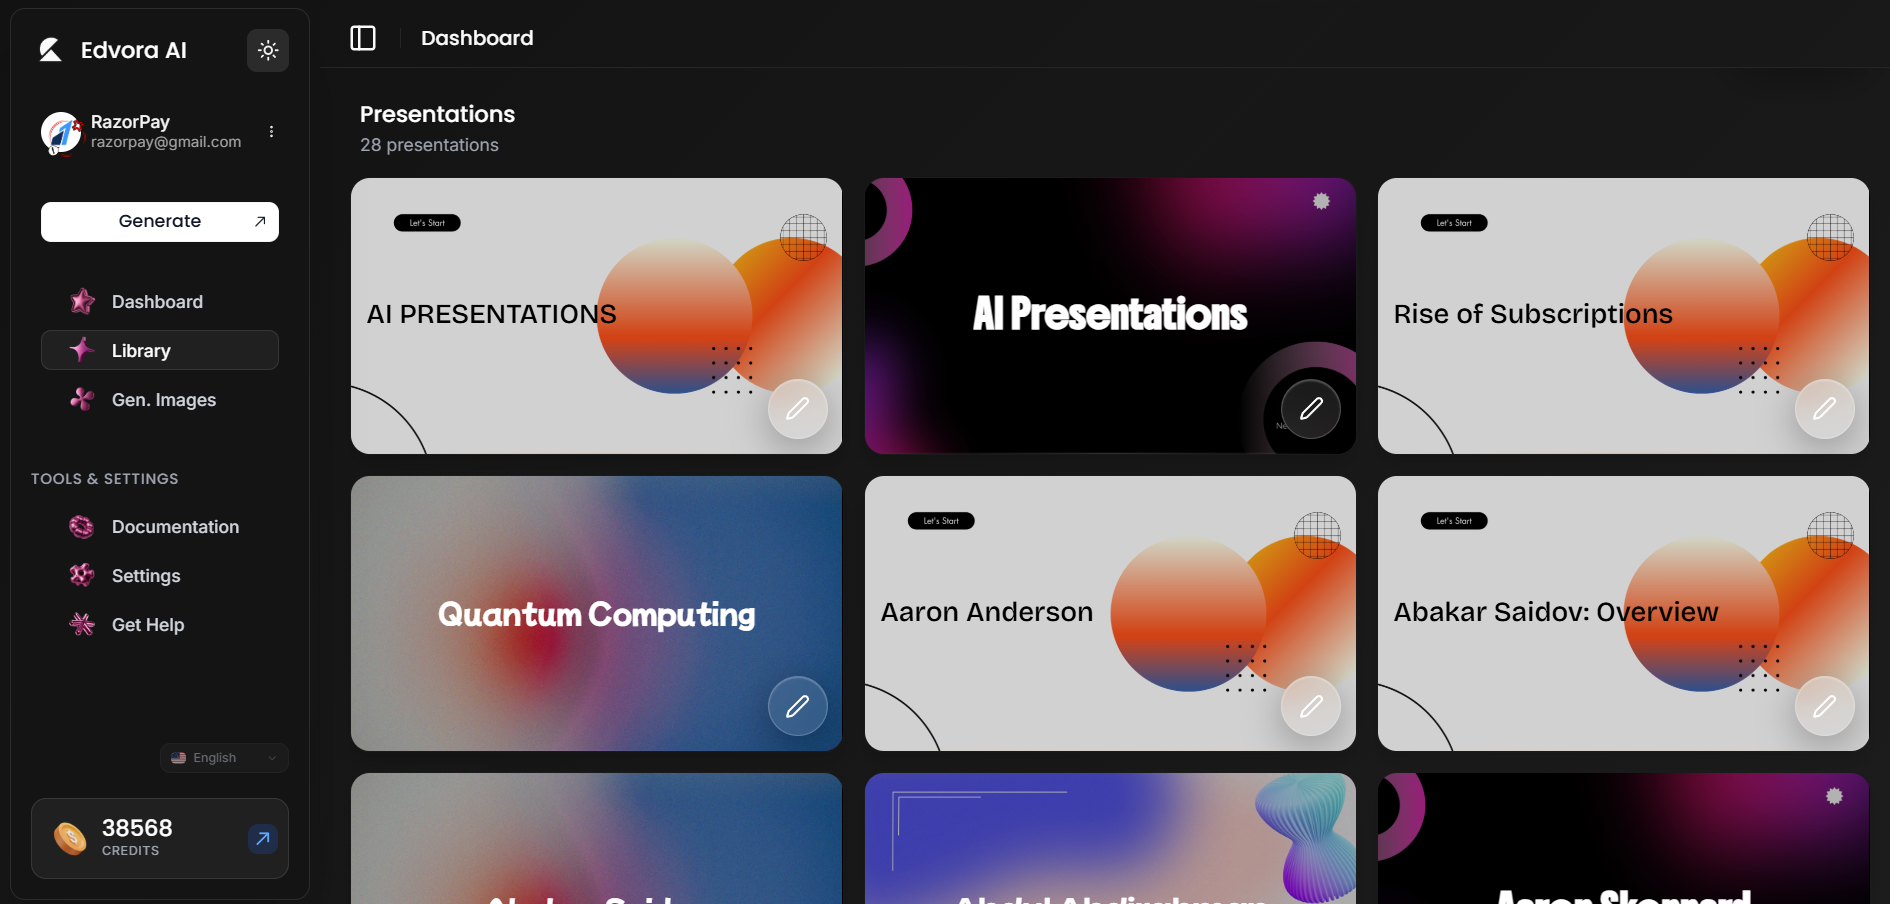Click the Dashboard star icon in the sidebar
This screenshot has height=904, width=1890.
[82, 301]
